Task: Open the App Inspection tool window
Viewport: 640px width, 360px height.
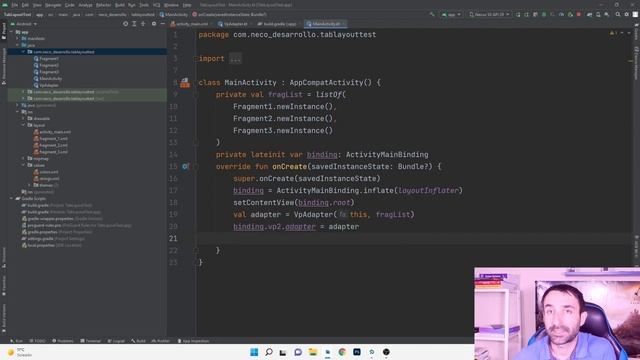Action: point(193,341)
